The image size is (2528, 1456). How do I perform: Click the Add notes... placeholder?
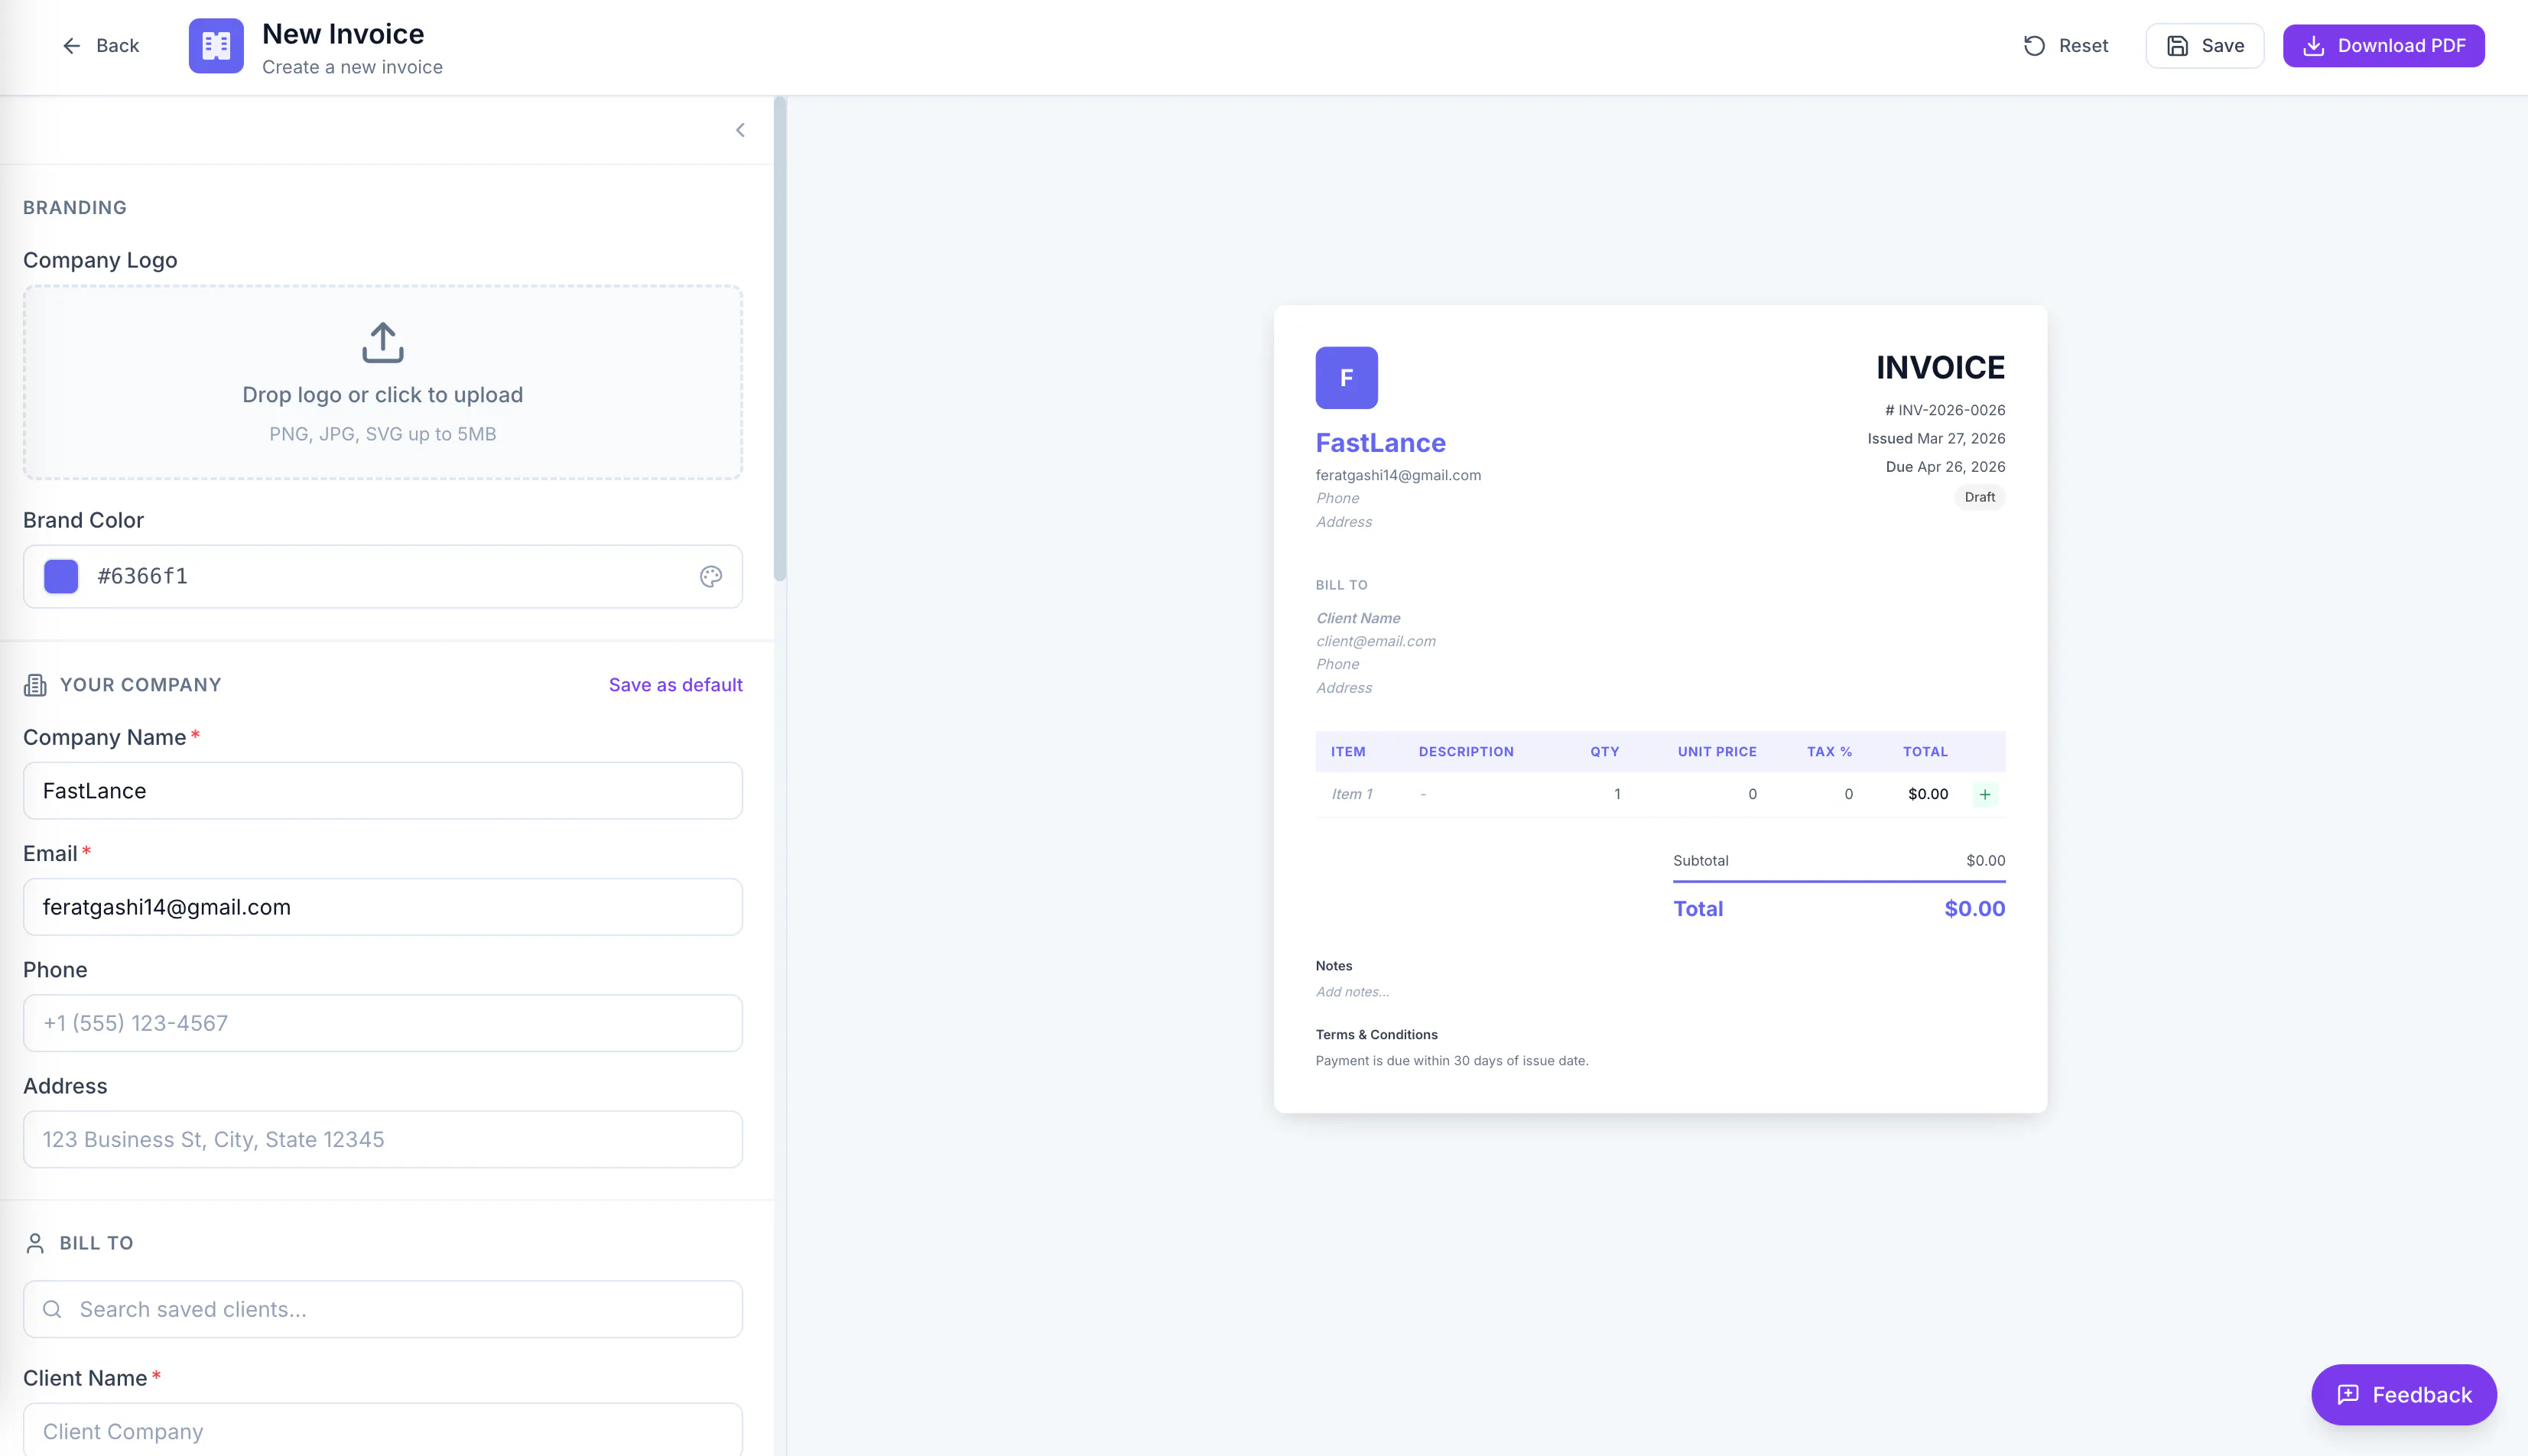tap(1352, 992)
